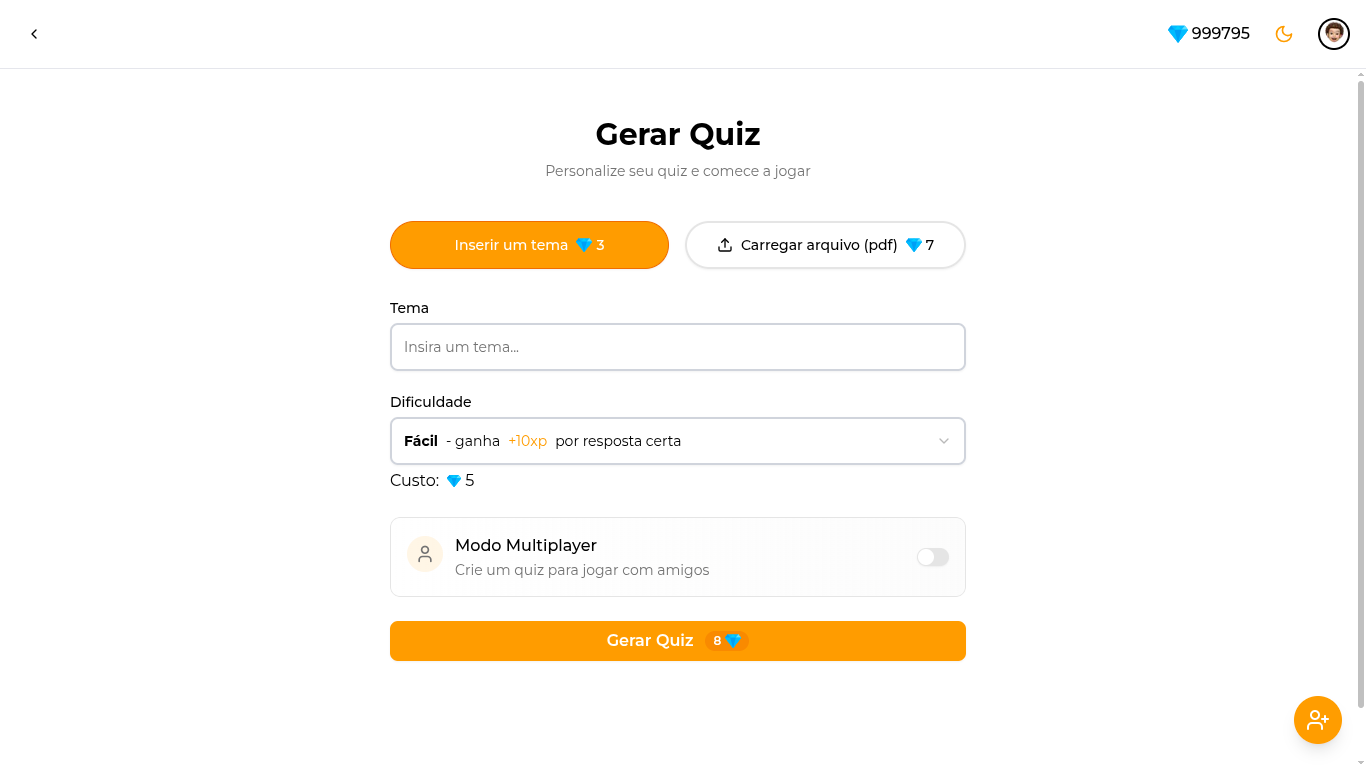The image size is (1366, 768).
Task: Open dark mode via the moon icon
Action: [1283, 33]
